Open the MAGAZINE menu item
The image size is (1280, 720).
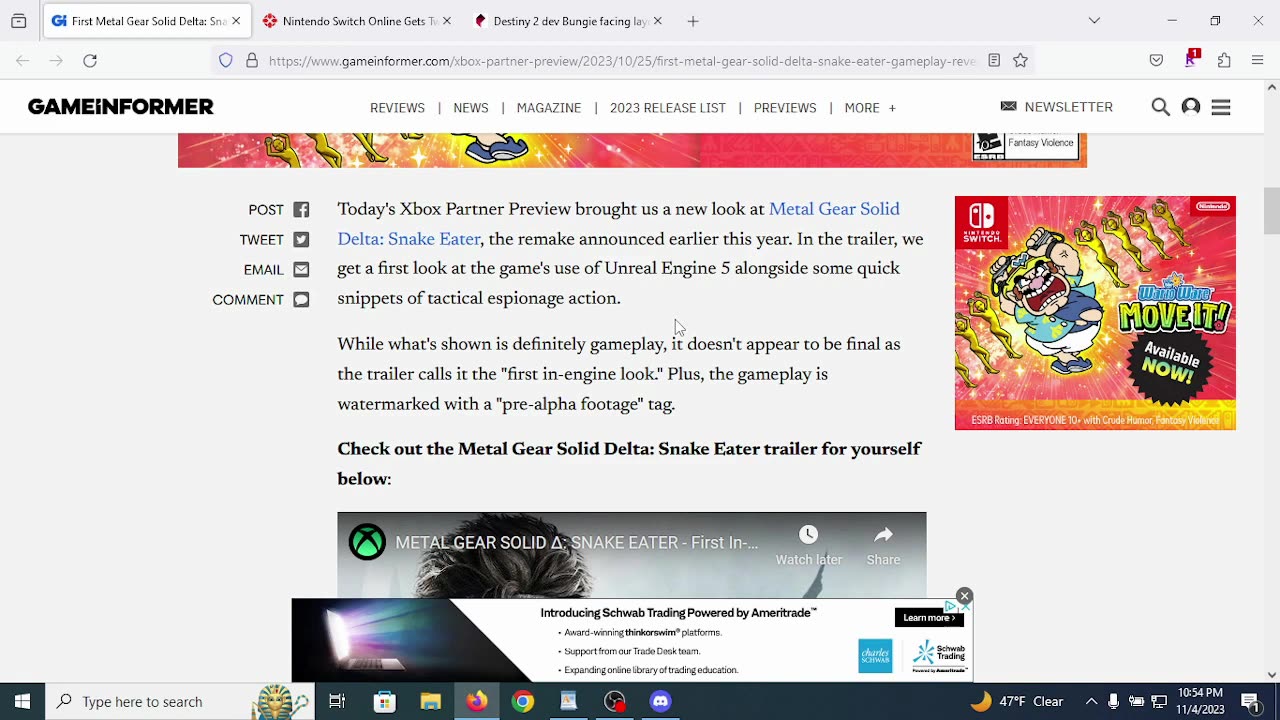549,108
